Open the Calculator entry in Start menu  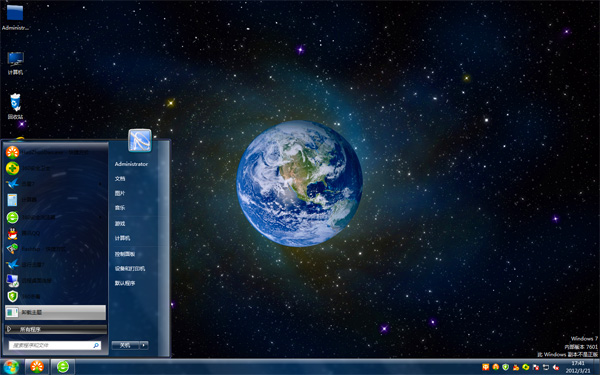tap(55, 200)
